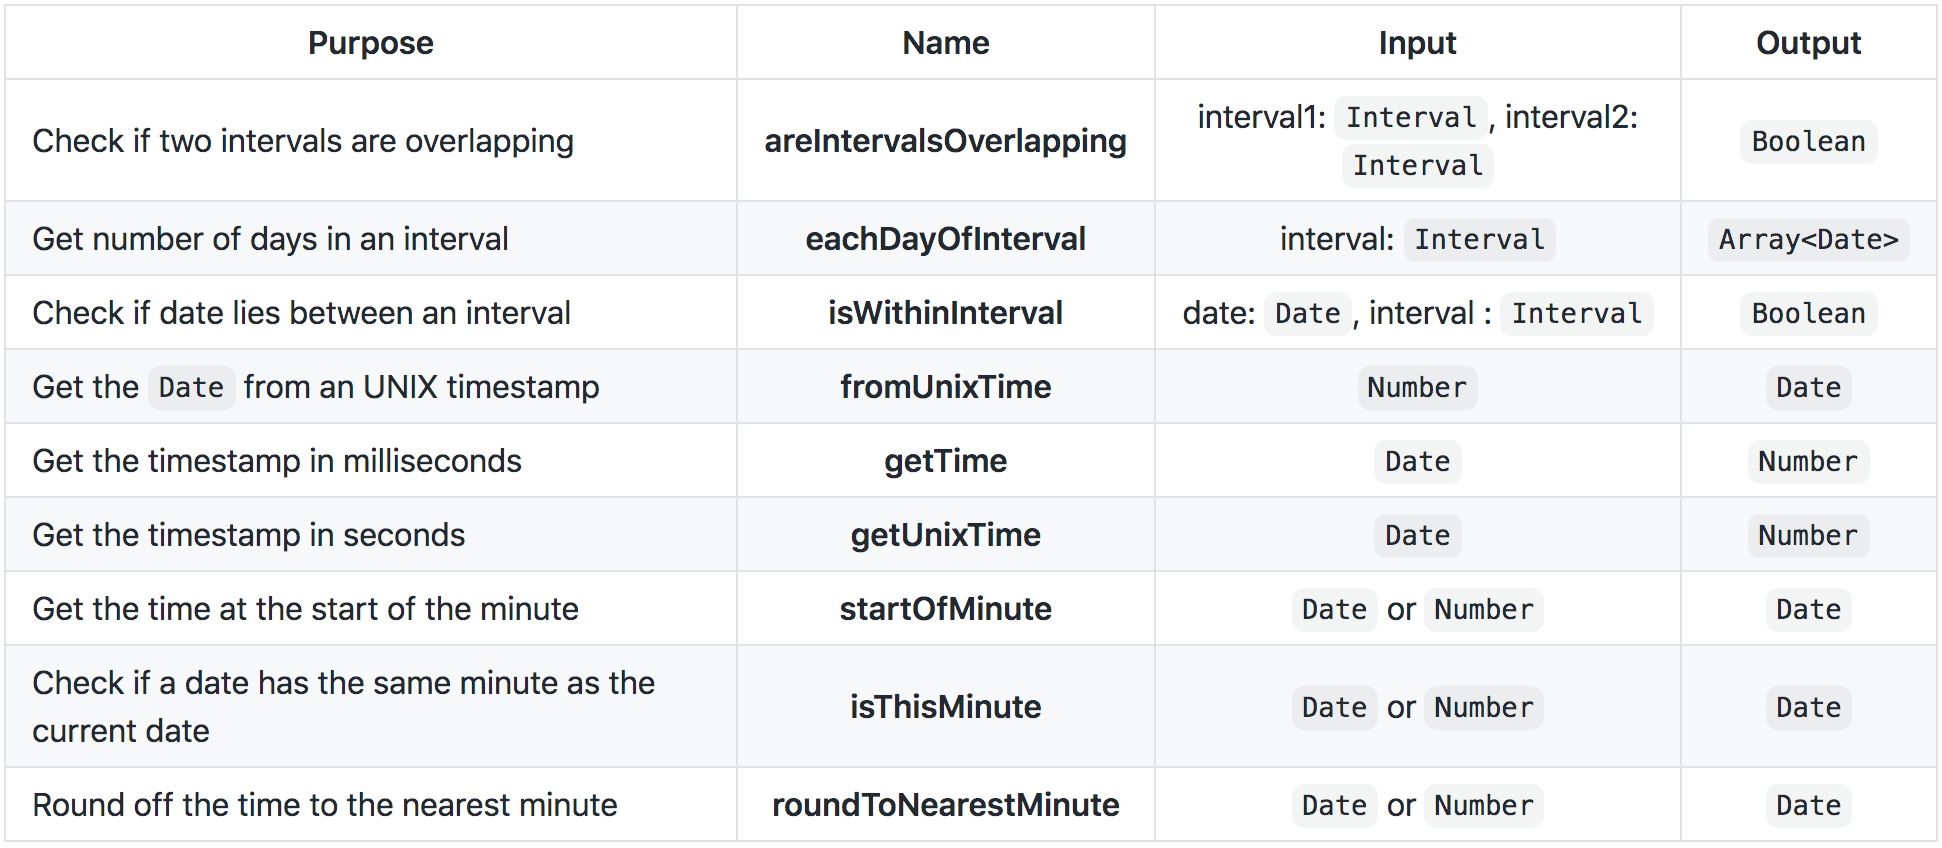
Task: Click the Input column header
Action: [1416, 43]
